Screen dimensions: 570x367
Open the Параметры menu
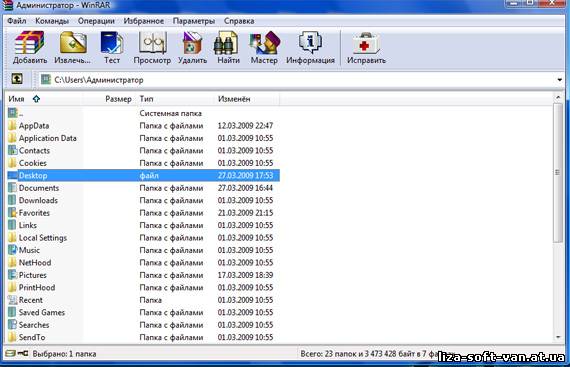[194, 21]
